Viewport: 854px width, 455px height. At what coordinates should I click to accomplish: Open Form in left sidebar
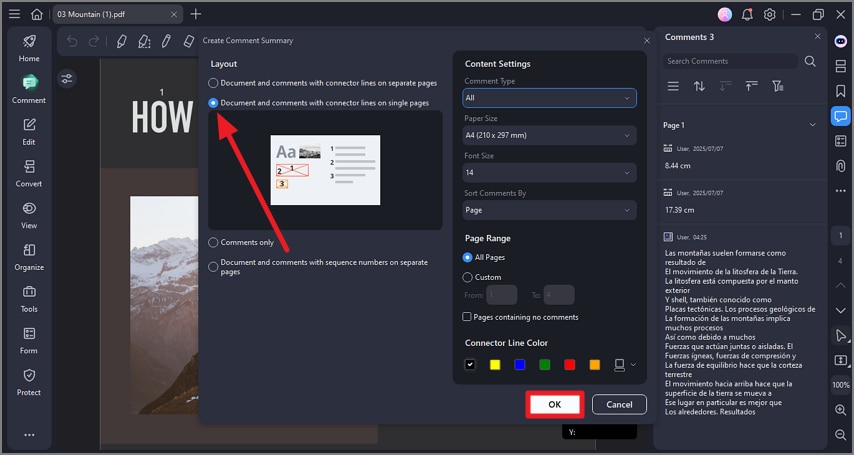[29, 341]
